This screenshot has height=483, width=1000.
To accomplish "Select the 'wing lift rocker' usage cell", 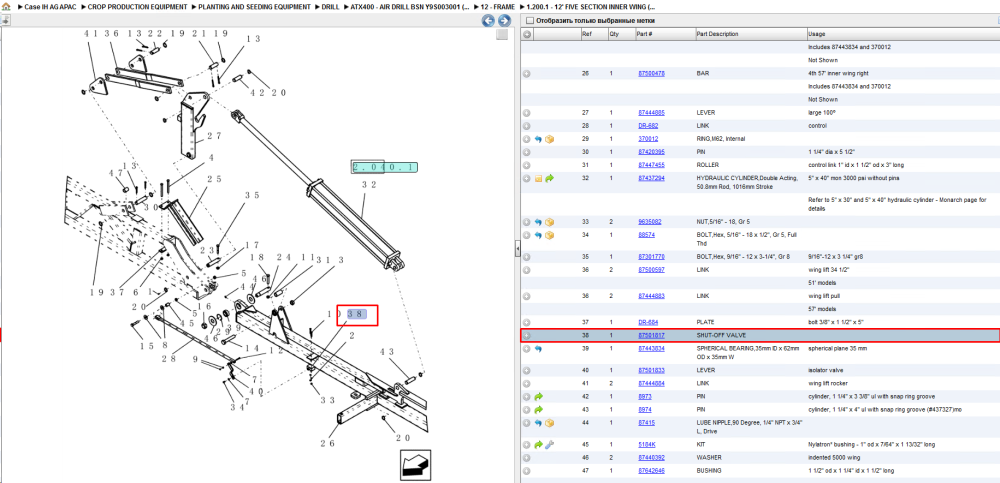I will pos(827,383).
